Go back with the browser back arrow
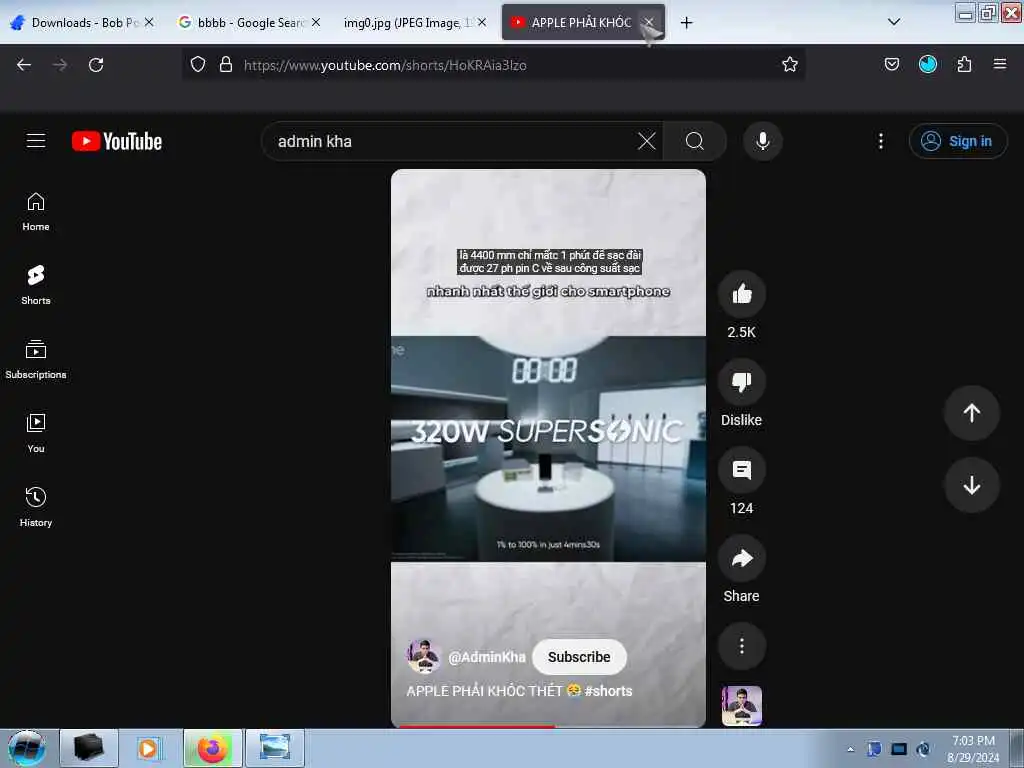The width and height of the screenshot is (1024, 768). click(x=24, y=65)
